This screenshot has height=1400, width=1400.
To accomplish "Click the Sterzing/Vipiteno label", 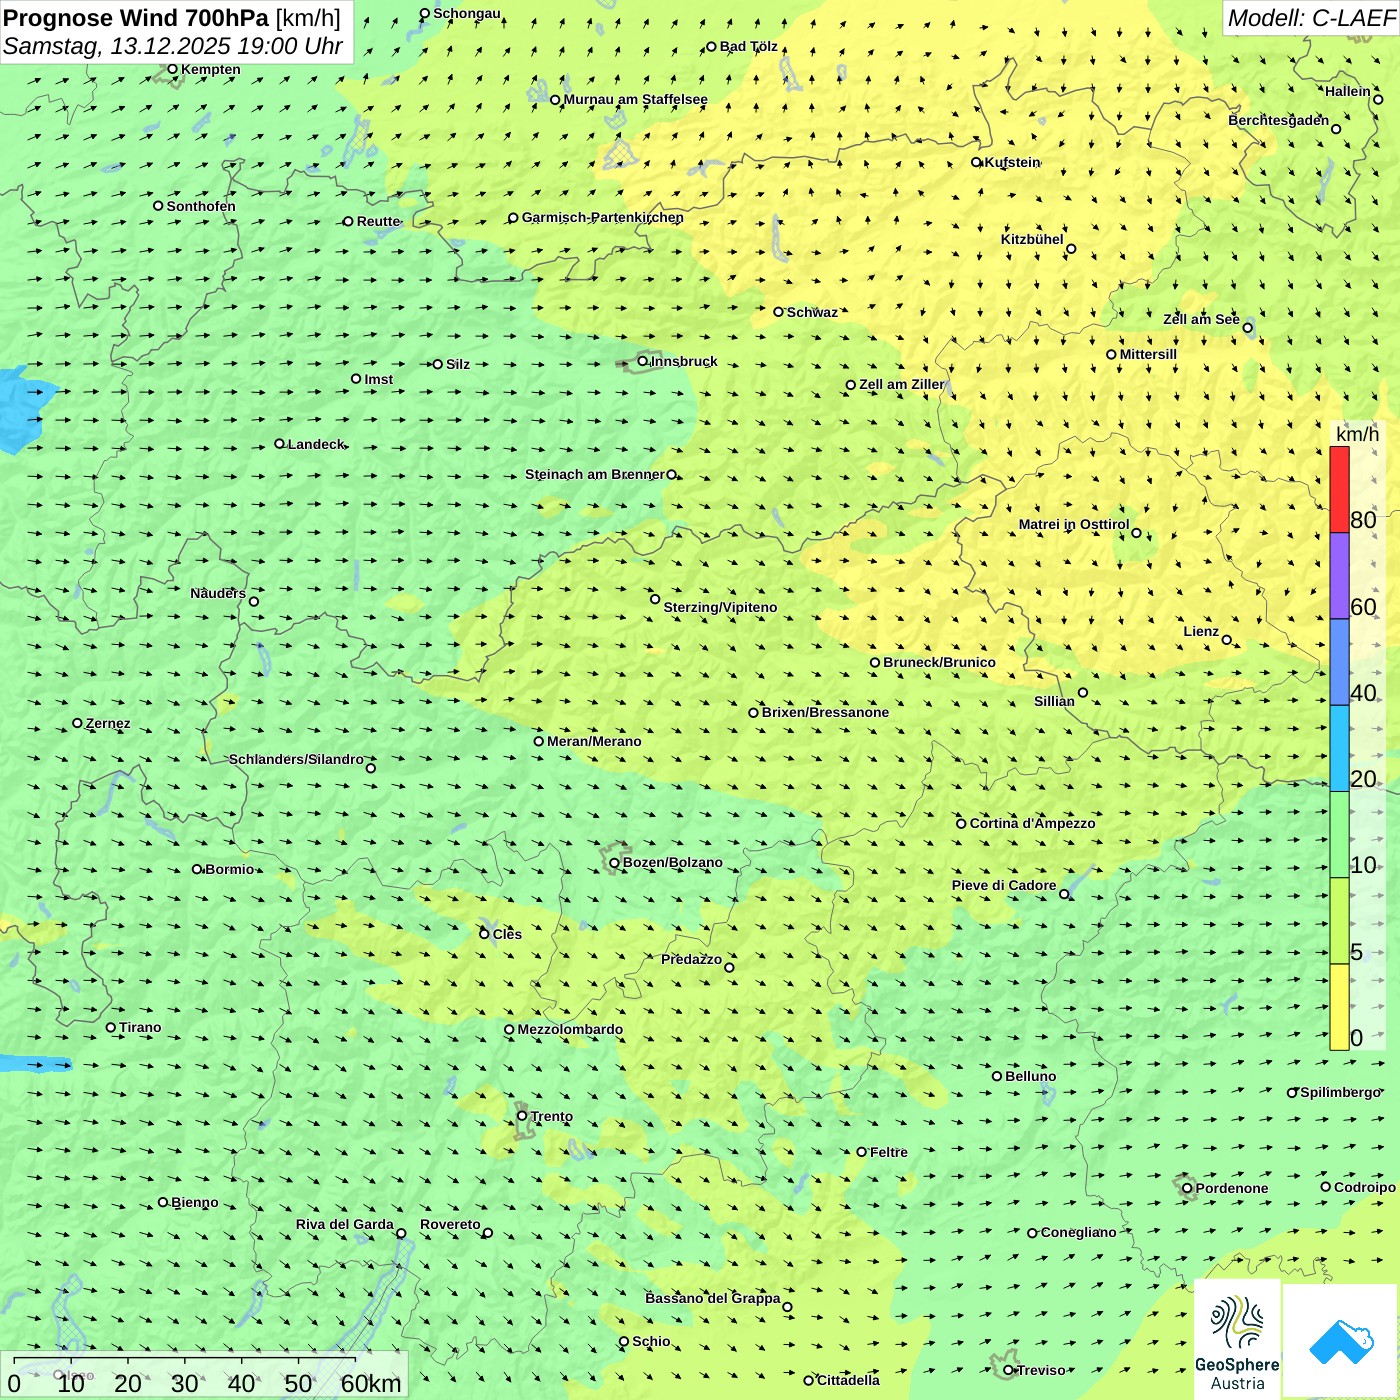I will click(x=720, y=607).
